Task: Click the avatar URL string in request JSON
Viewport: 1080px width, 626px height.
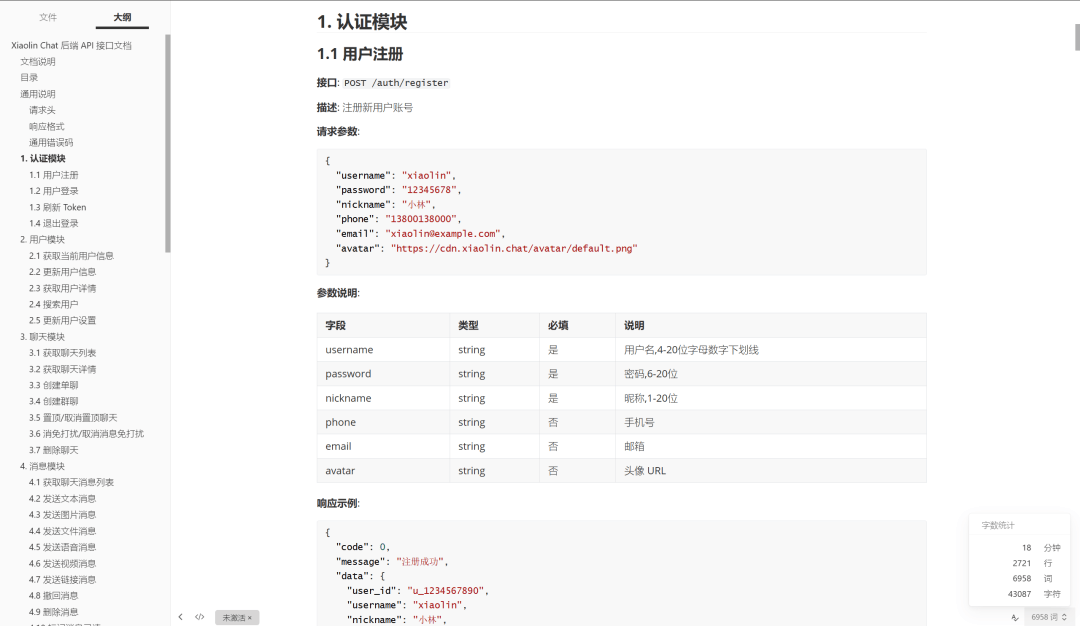Action: (513, 248)
